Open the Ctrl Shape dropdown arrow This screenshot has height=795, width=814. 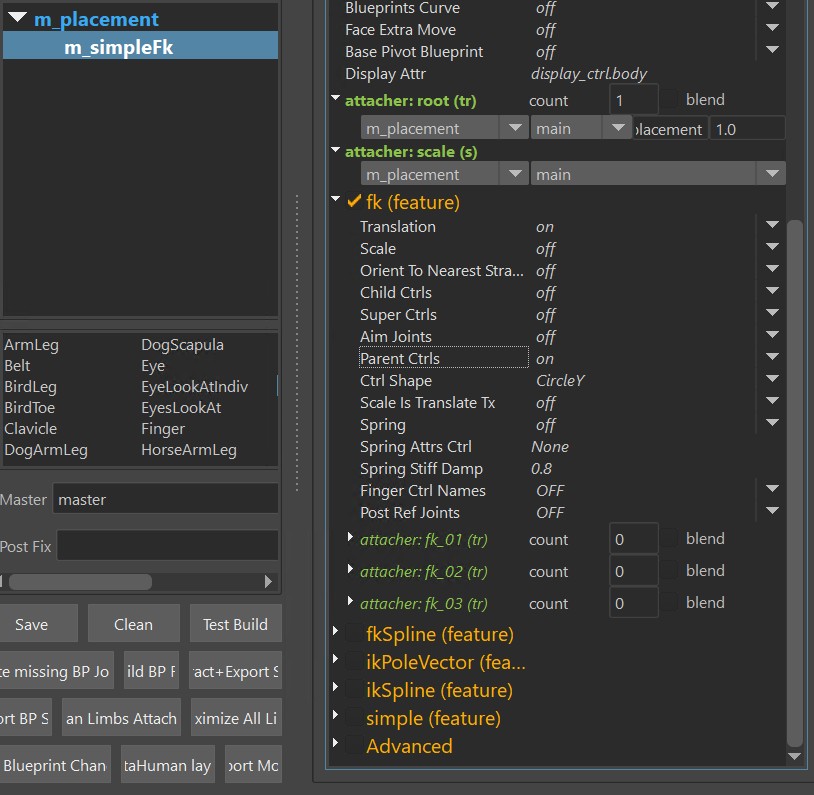click(x=772, y=379)
